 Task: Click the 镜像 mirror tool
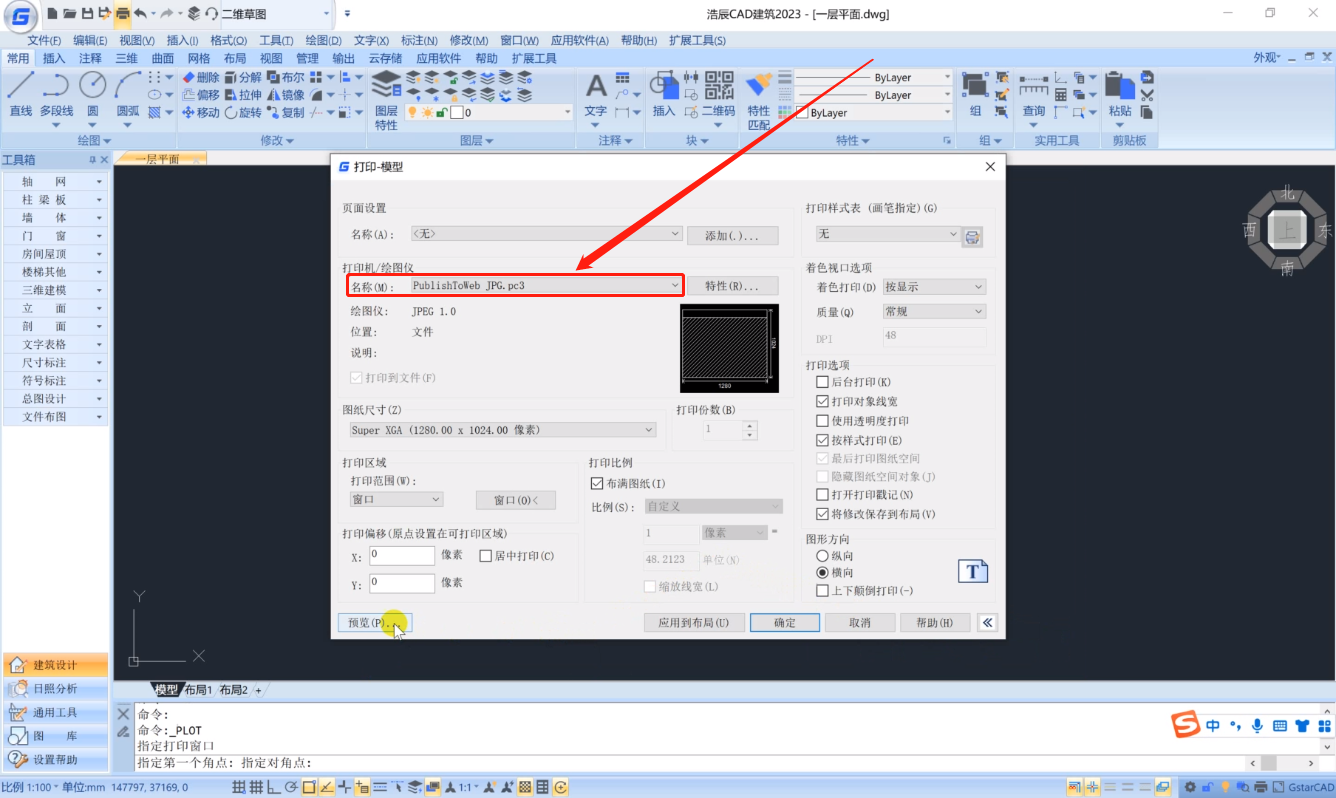[x=286, y=95]
